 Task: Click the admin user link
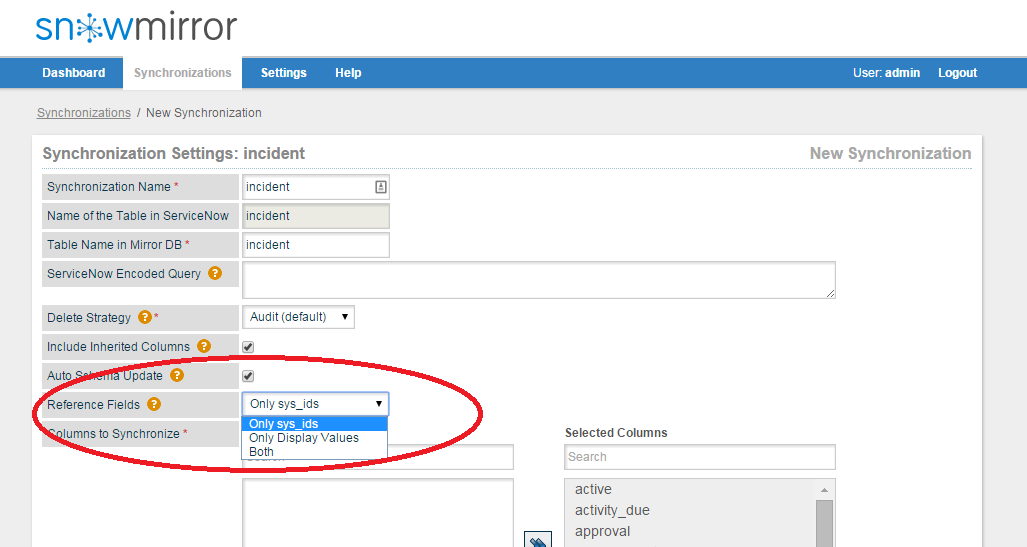click(903, 73)
